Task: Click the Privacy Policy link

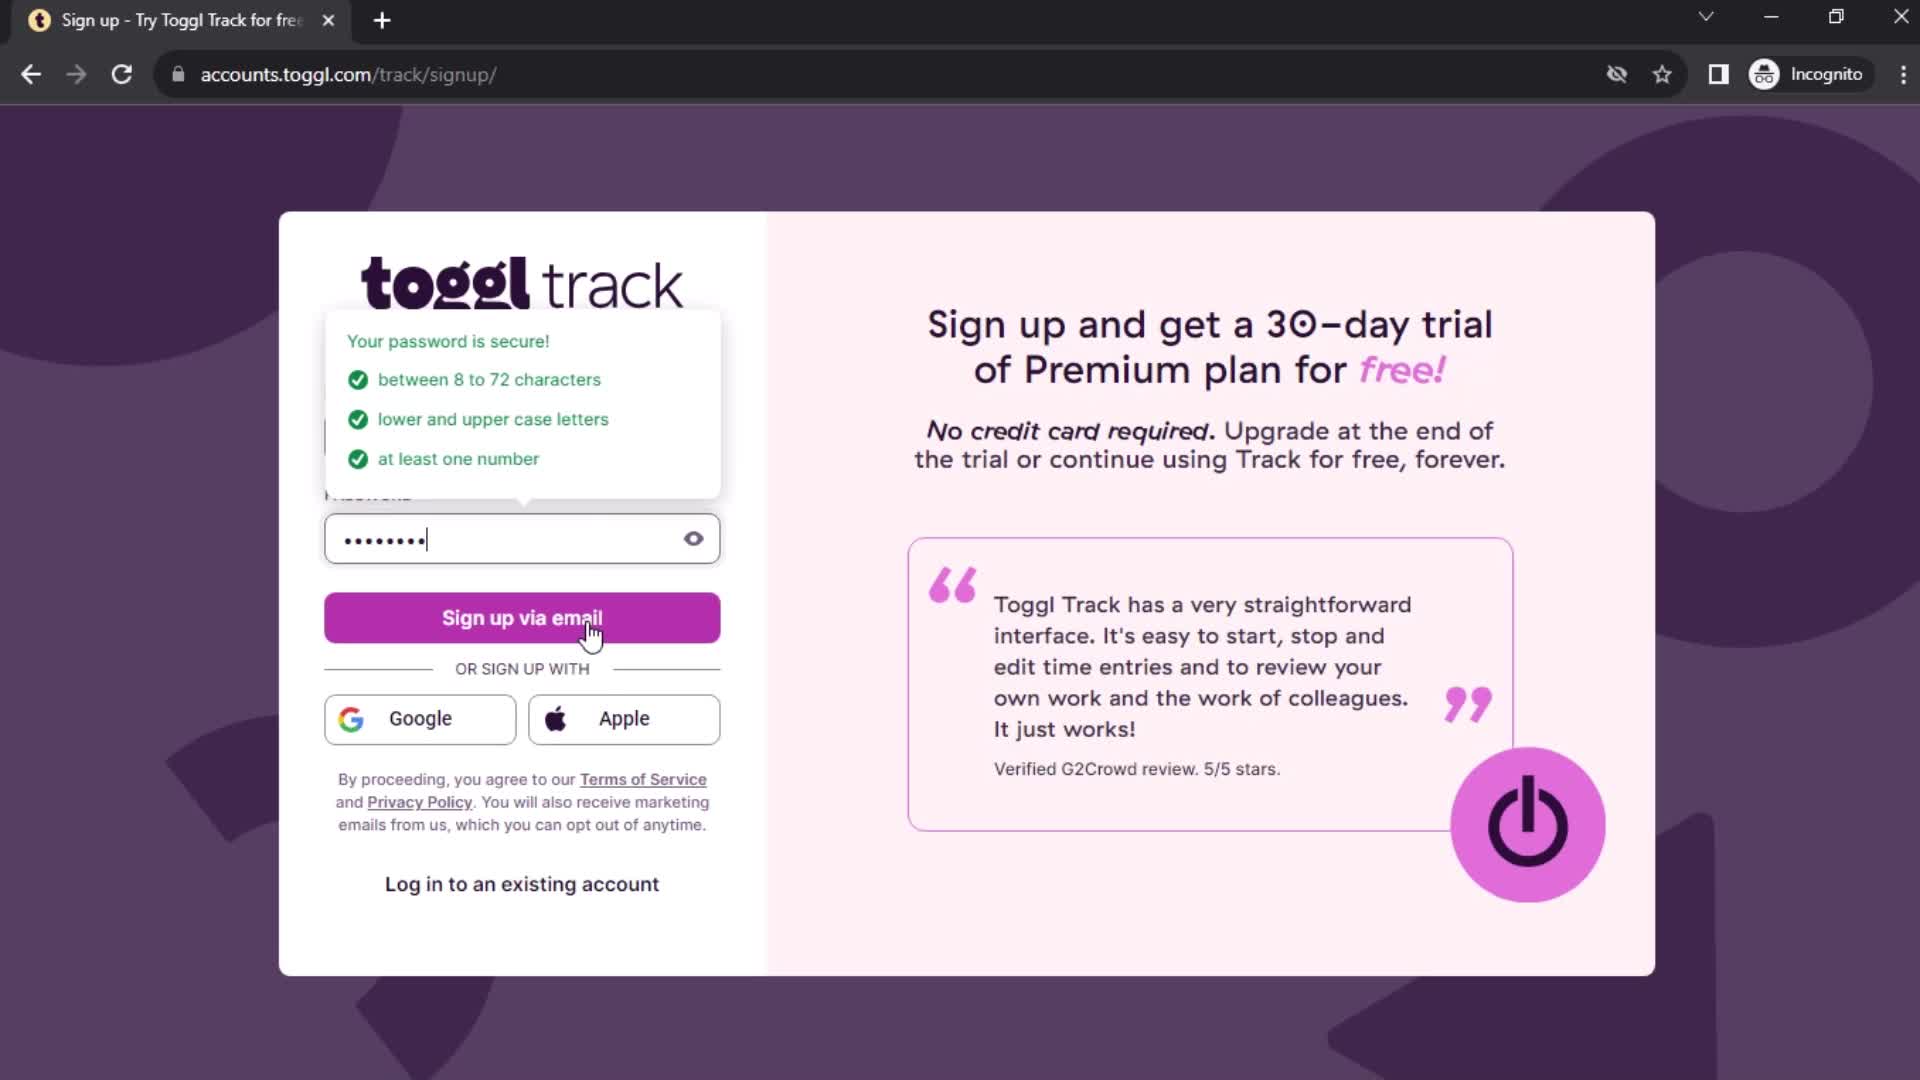Action: click(419, 802)
